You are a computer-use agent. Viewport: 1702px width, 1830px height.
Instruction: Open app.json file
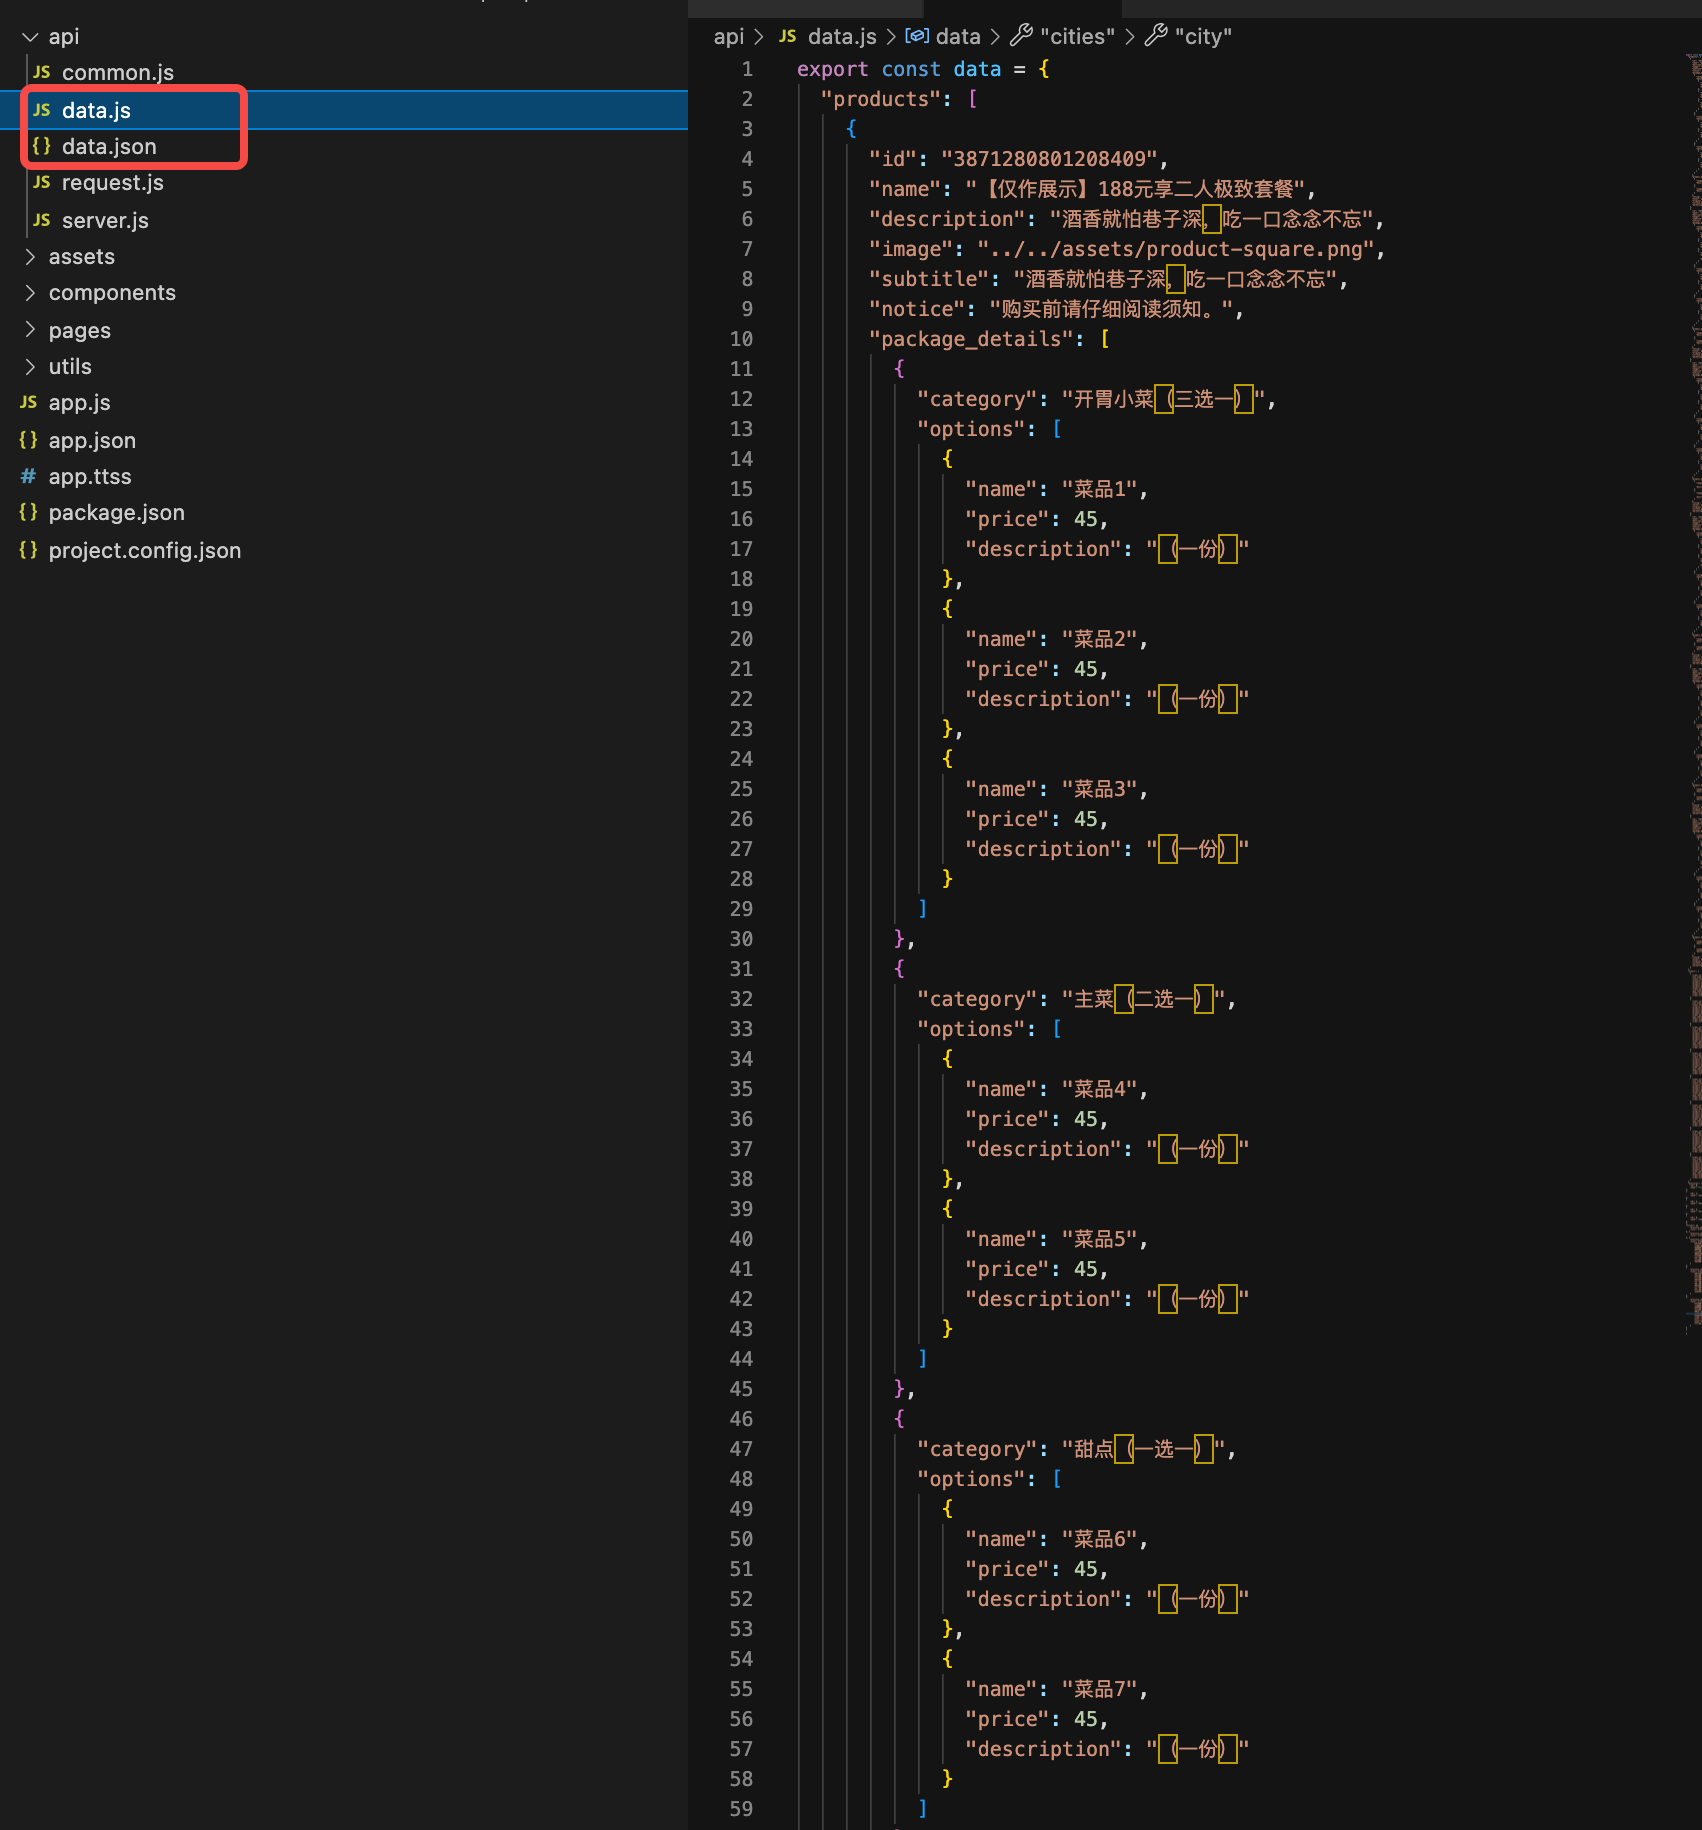92,440
